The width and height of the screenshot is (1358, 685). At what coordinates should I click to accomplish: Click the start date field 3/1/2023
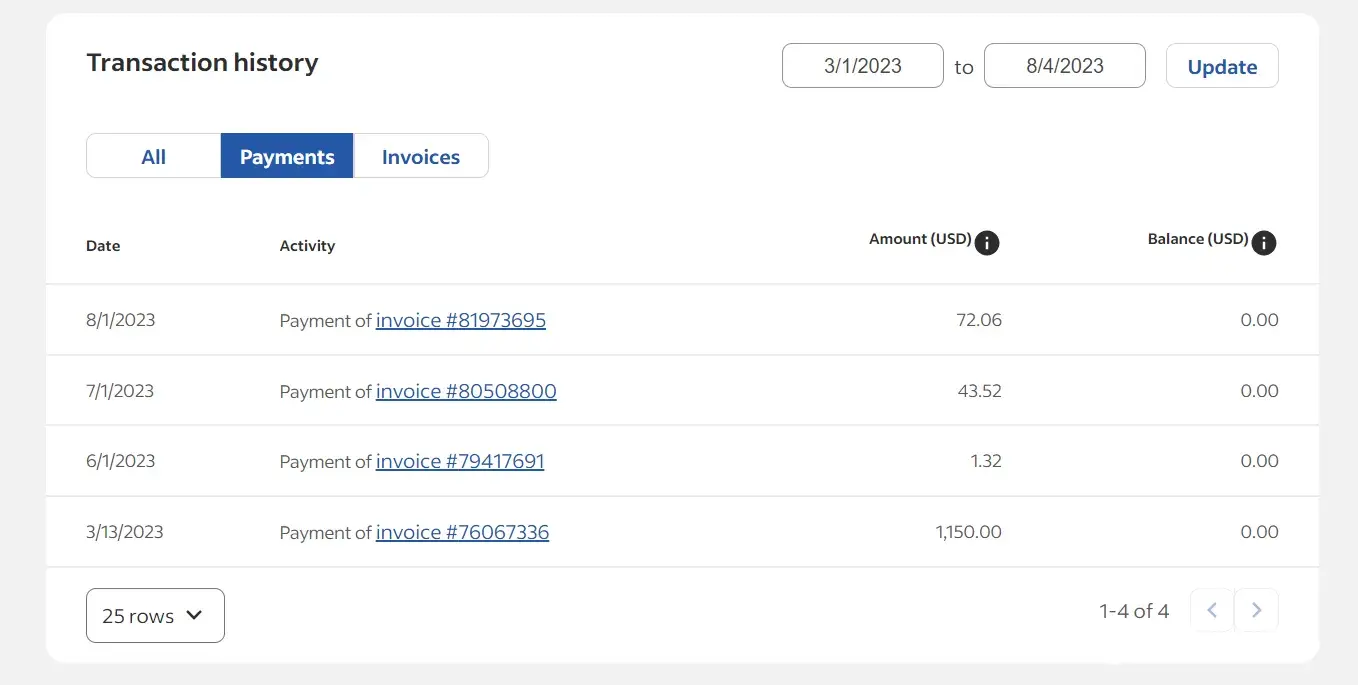[x=862, y=66]
